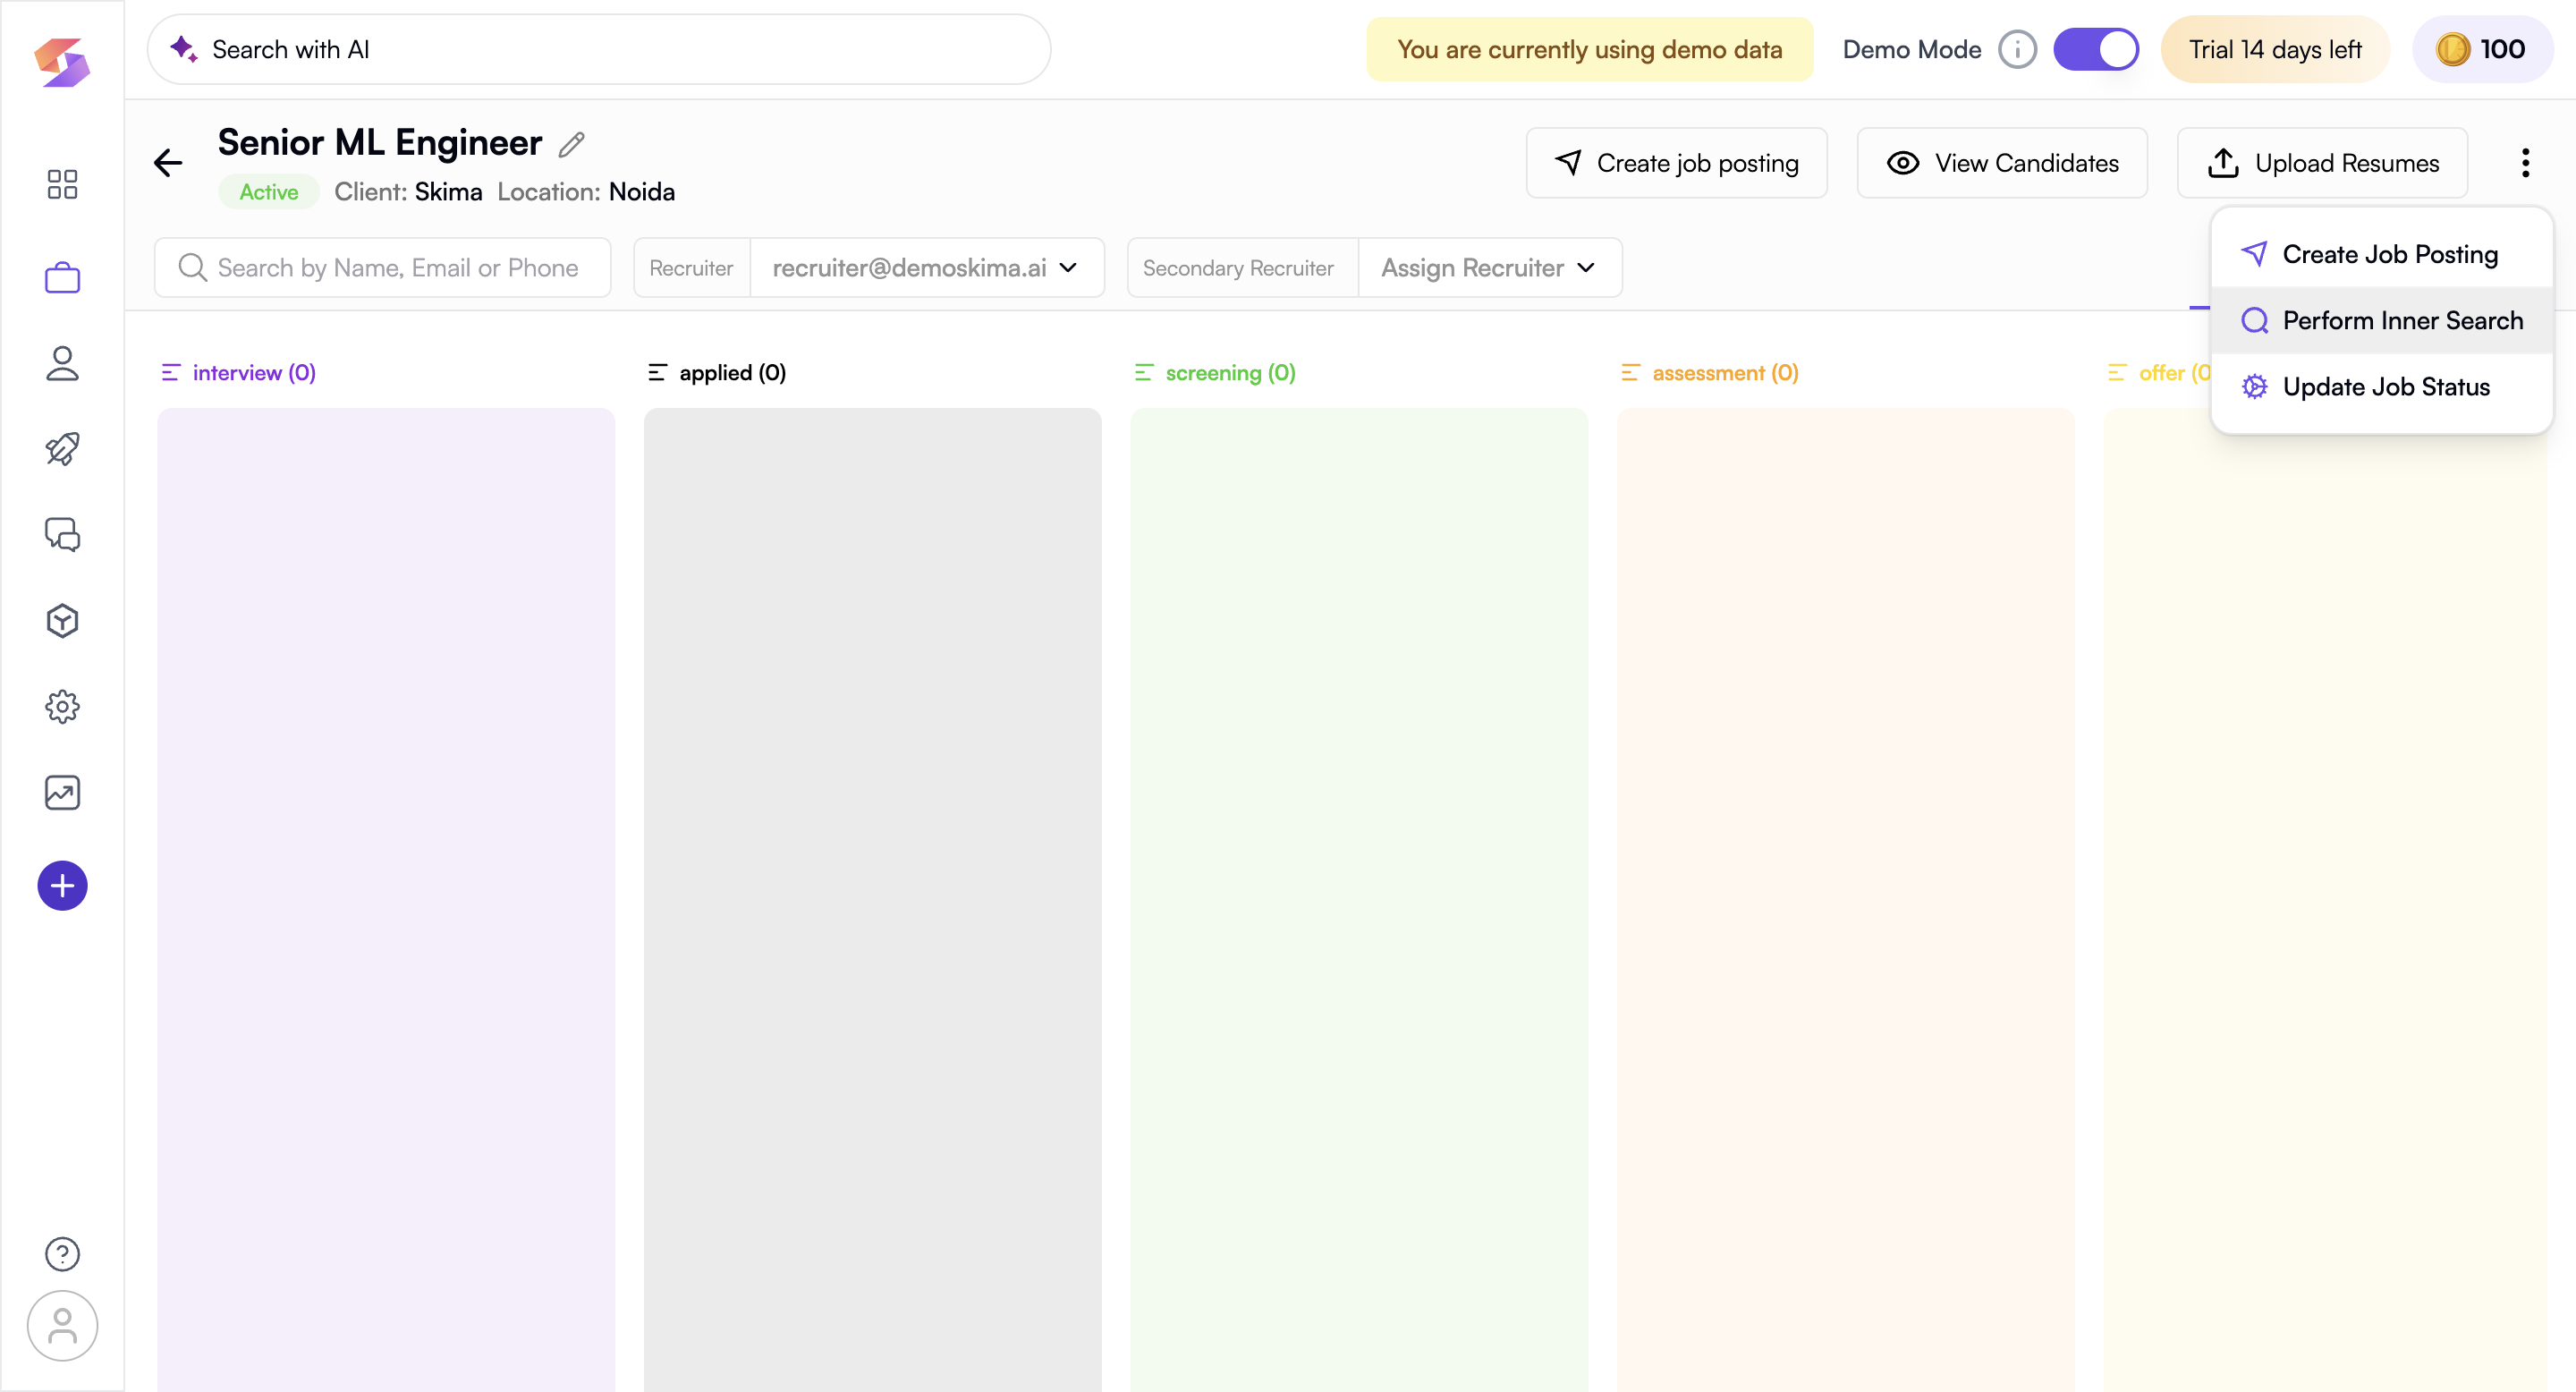The image size is (2576, 1392).
Task: Focus the Search with AI field
Action: click(599, 49)
